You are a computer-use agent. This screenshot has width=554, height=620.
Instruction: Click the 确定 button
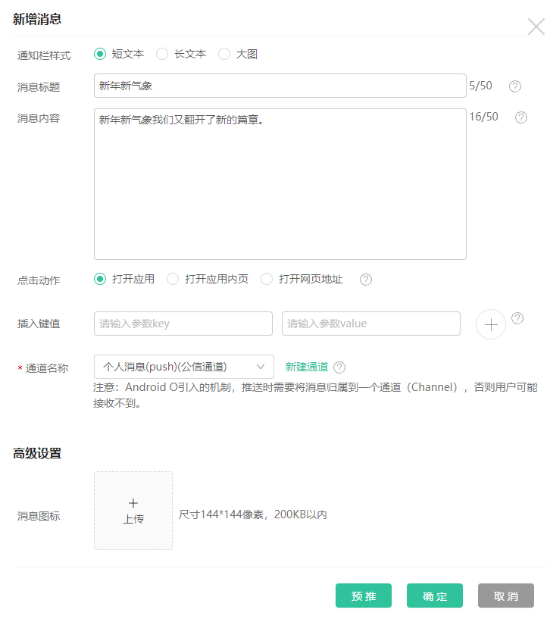(x=435, y=595)
